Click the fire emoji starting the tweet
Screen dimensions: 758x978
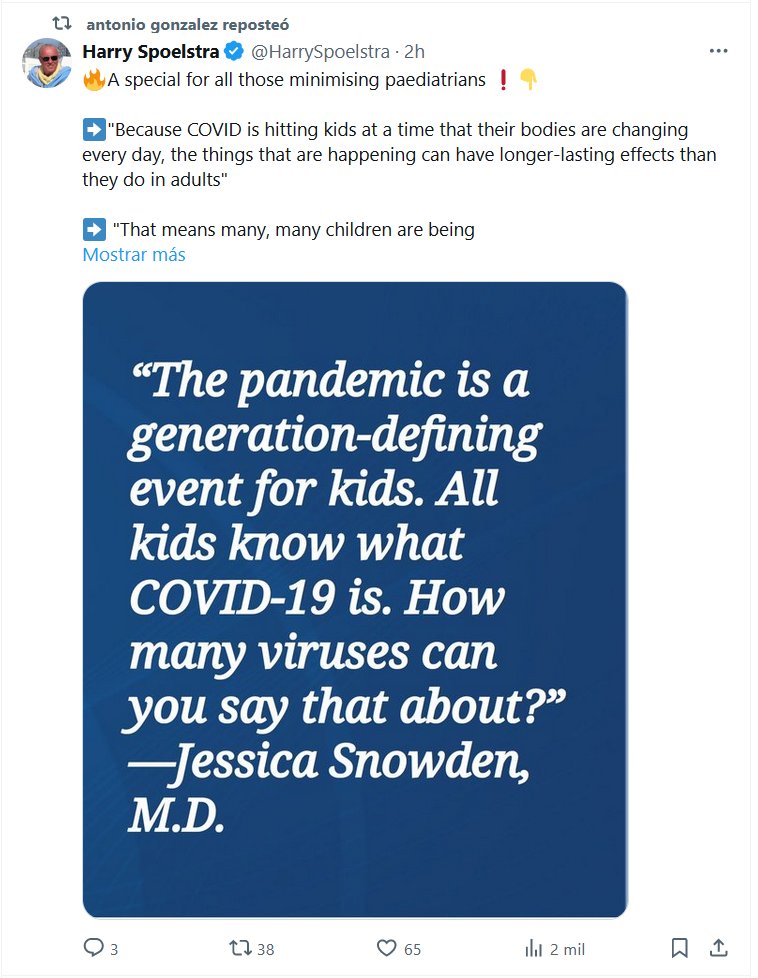(x=94, y=81)
